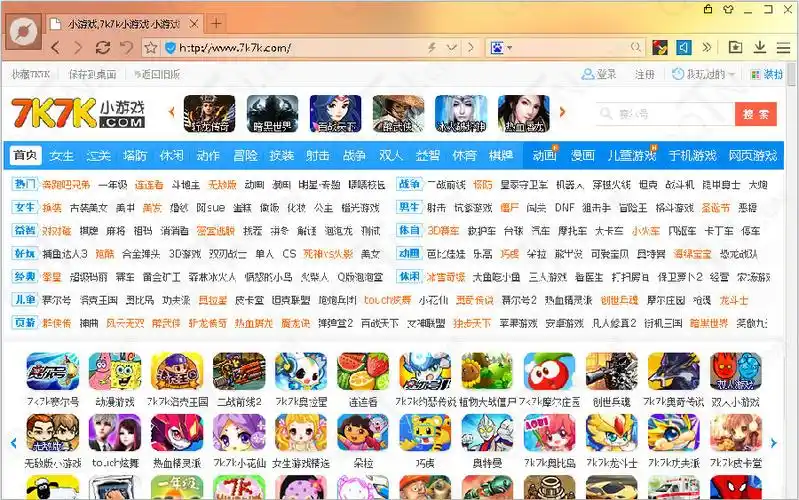Switch to the 儿童游戏 navigation tab

[x=631, y=155]
